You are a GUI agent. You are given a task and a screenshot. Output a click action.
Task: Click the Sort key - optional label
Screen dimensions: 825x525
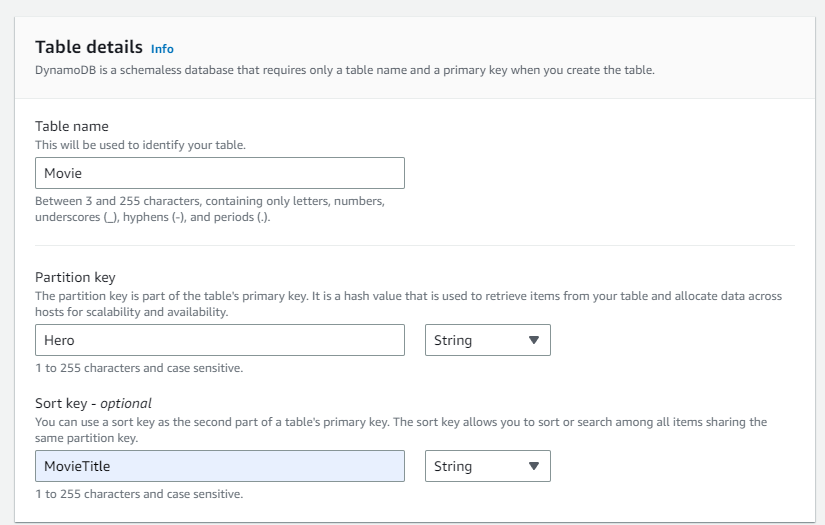[x=93, y=403]
